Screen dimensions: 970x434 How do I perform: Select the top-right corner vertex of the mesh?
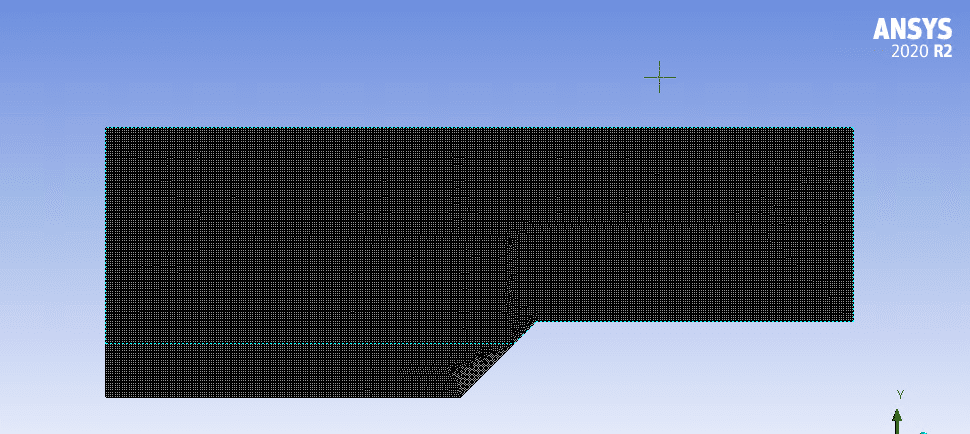(852, 128)
